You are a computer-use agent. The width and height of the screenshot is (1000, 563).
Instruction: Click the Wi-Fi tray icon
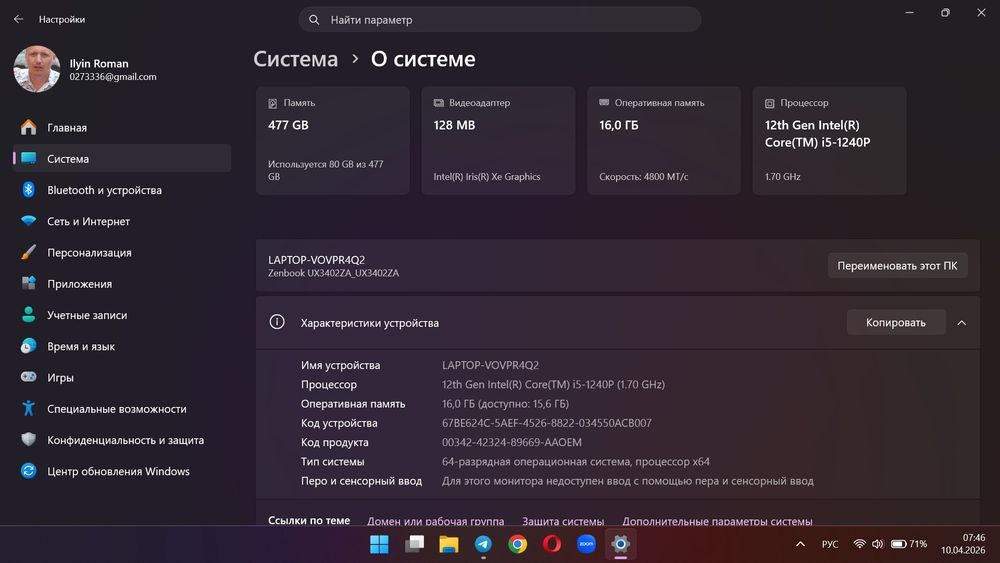click(860, 544)
